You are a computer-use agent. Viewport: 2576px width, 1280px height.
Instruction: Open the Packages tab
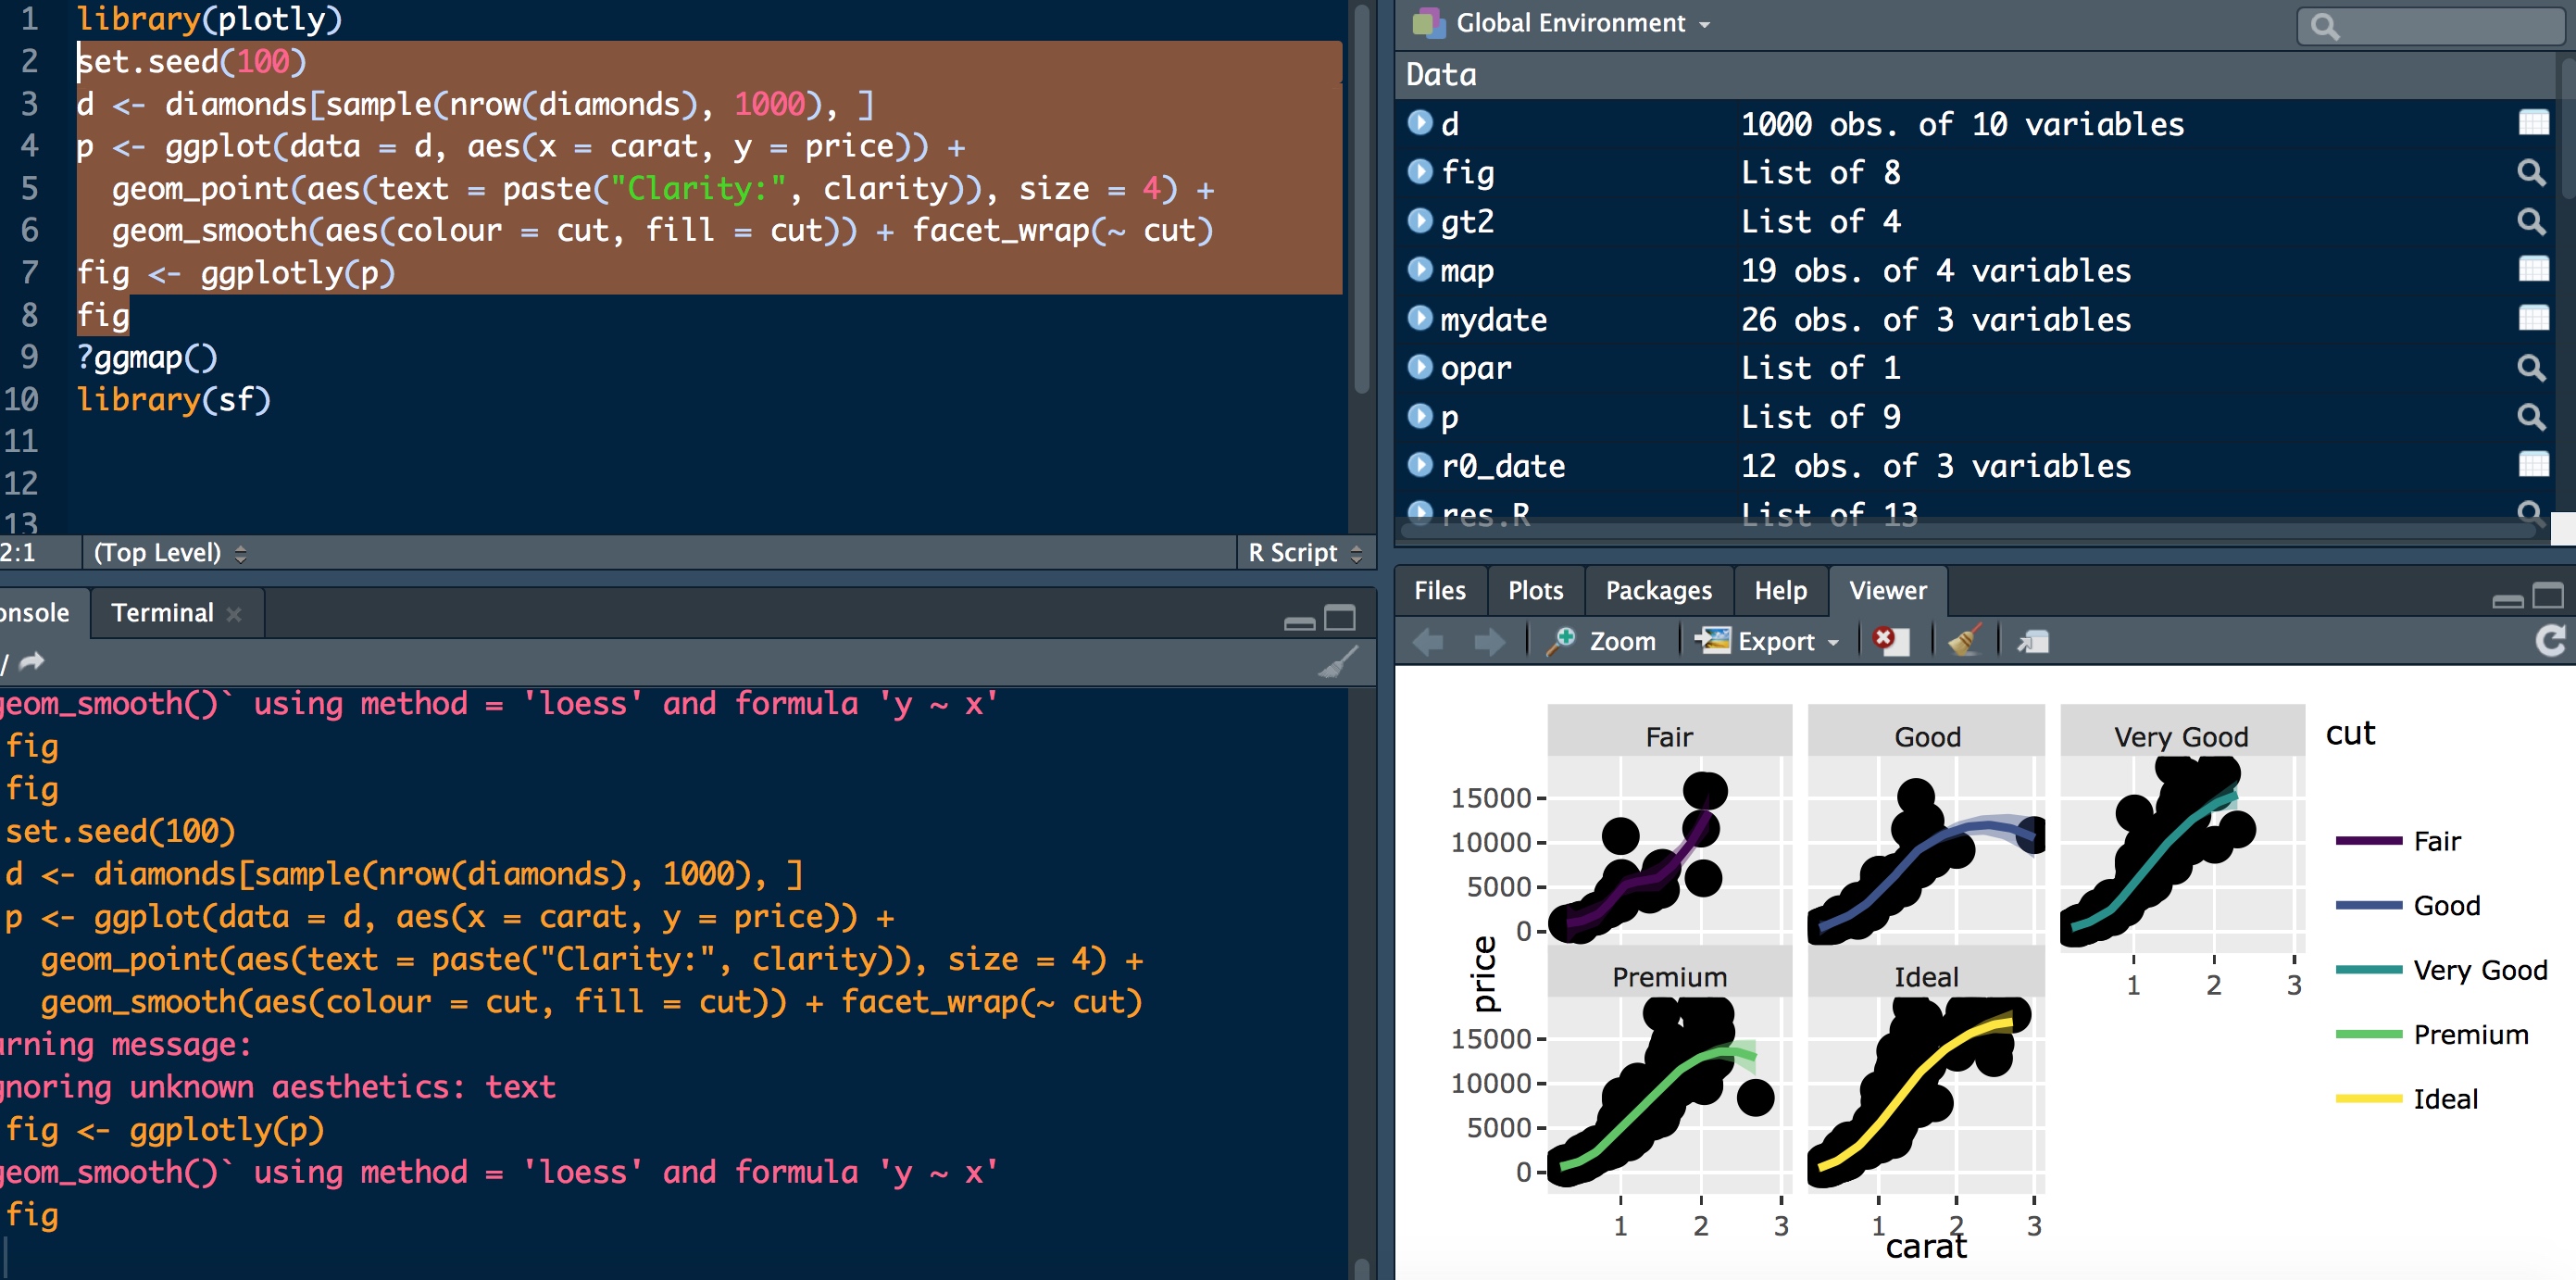pos(1658,590)
